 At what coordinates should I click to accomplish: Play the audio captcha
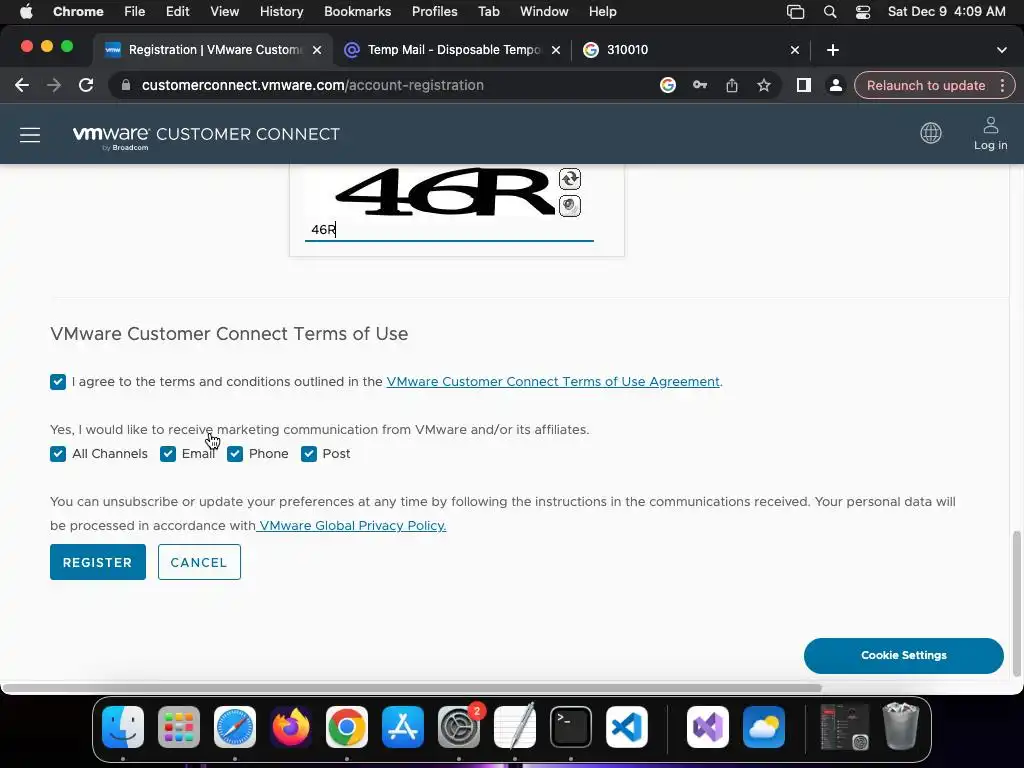pos(569,206)
